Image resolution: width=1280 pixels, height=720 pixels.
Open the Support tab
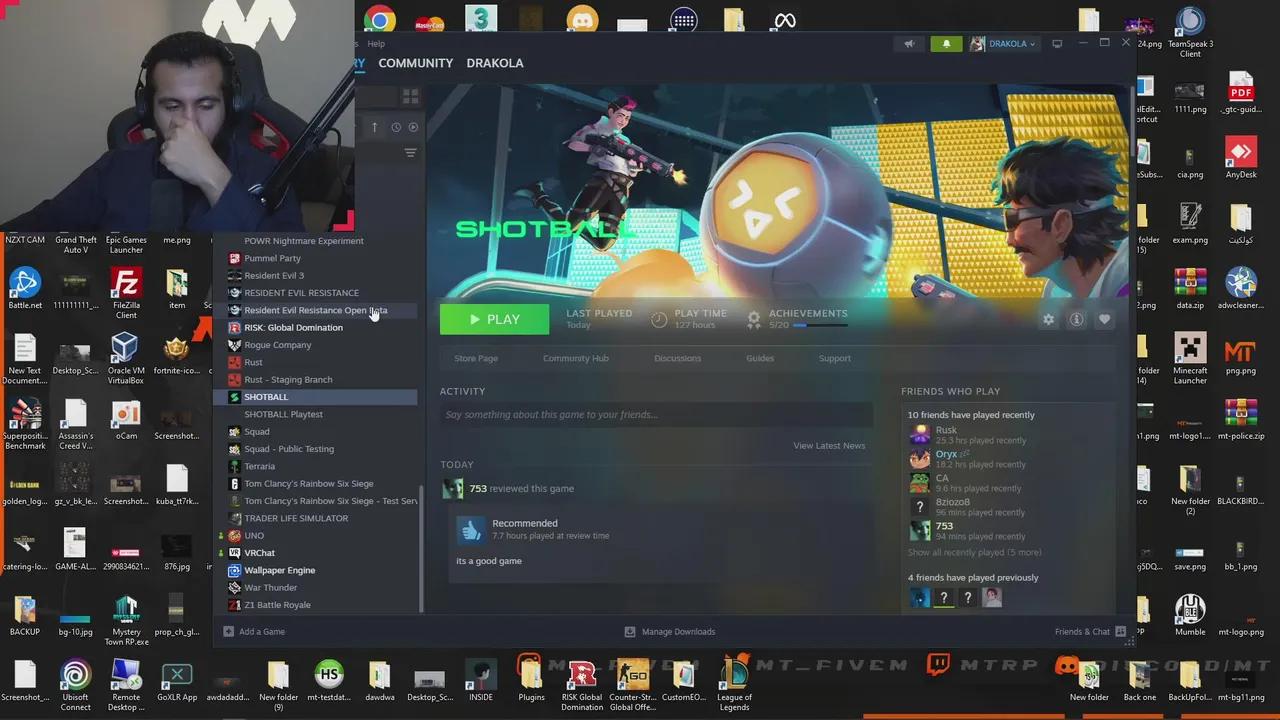click(x=835, y=358)
